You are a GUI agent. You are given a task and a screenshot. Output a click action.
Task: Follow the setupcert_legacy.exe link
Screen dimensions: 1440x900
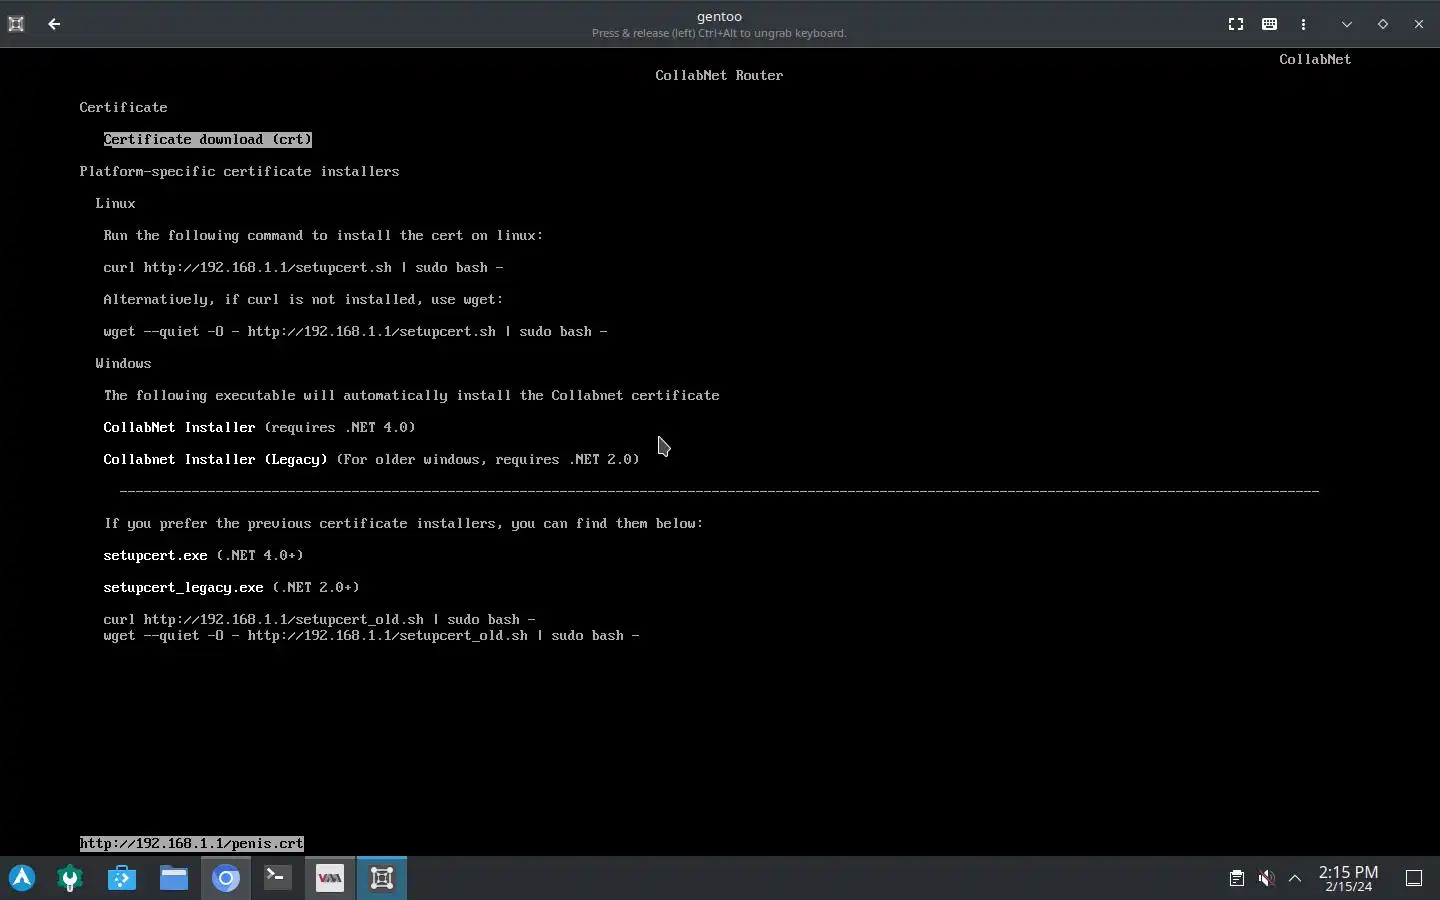pos(183,587)
